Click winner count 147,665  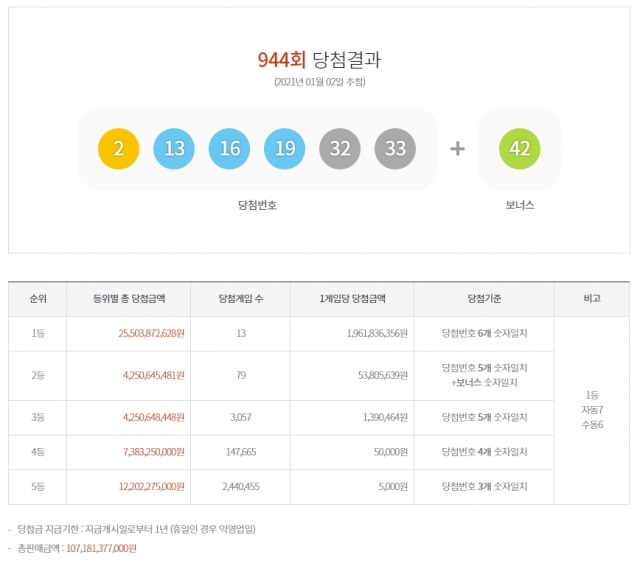coord(241,452)
